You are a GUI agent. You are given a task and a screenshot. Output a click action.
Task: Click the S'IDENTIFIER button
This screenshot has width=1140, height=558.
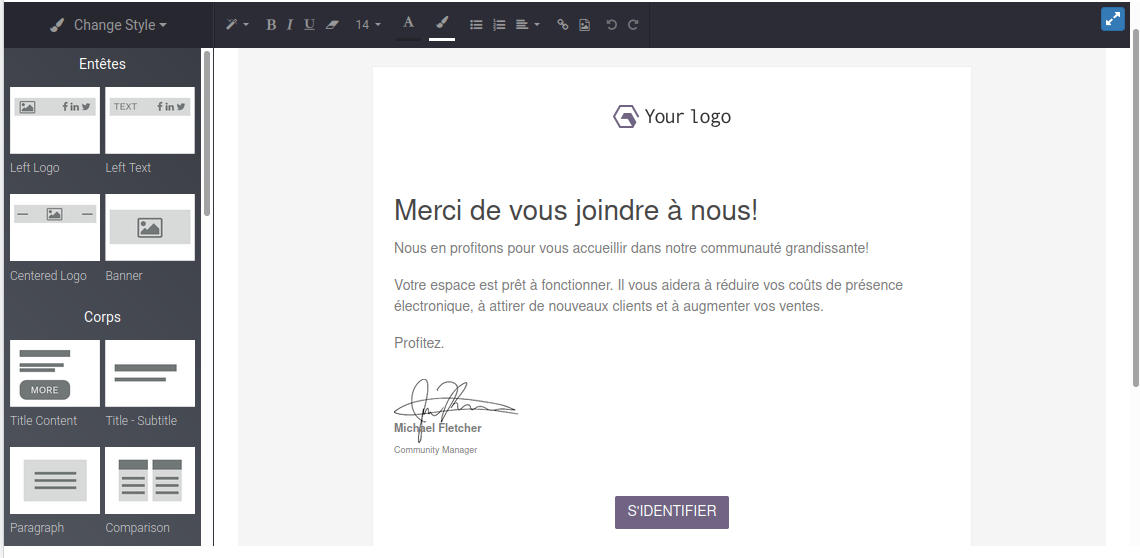pos(671,512)
